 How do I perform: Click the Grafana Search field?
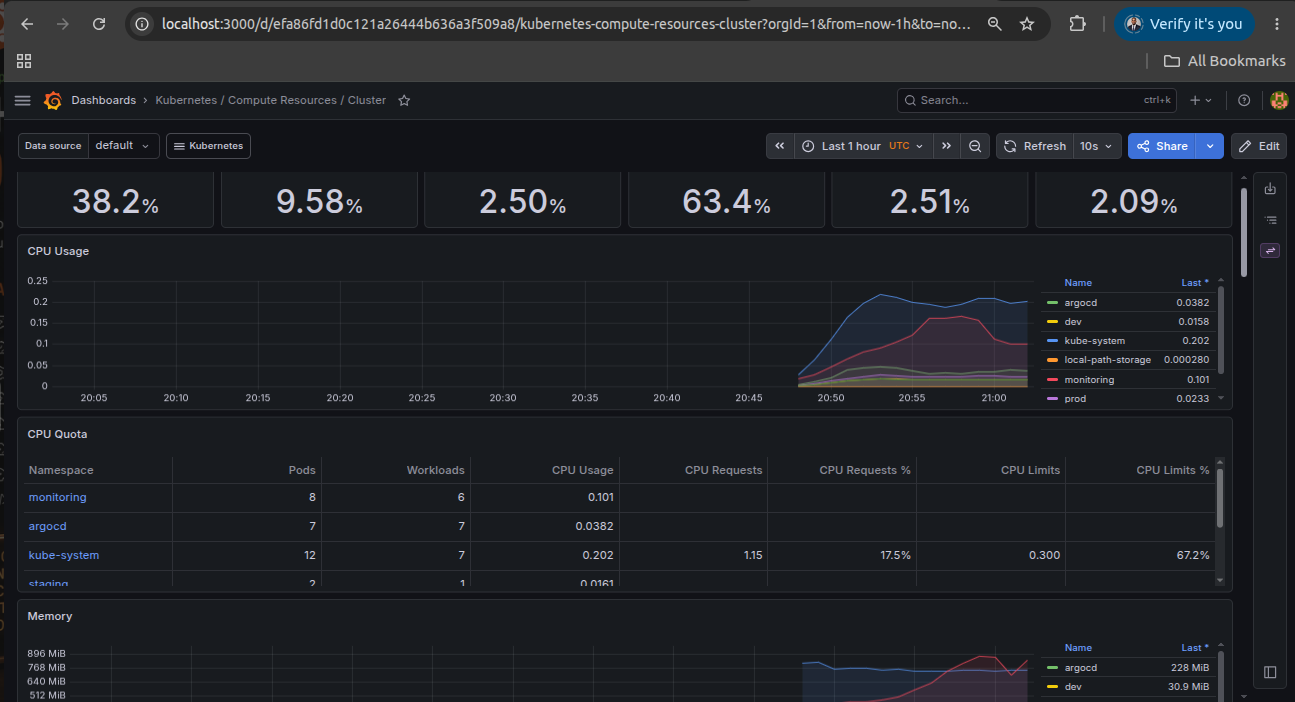coord(1038,100)
